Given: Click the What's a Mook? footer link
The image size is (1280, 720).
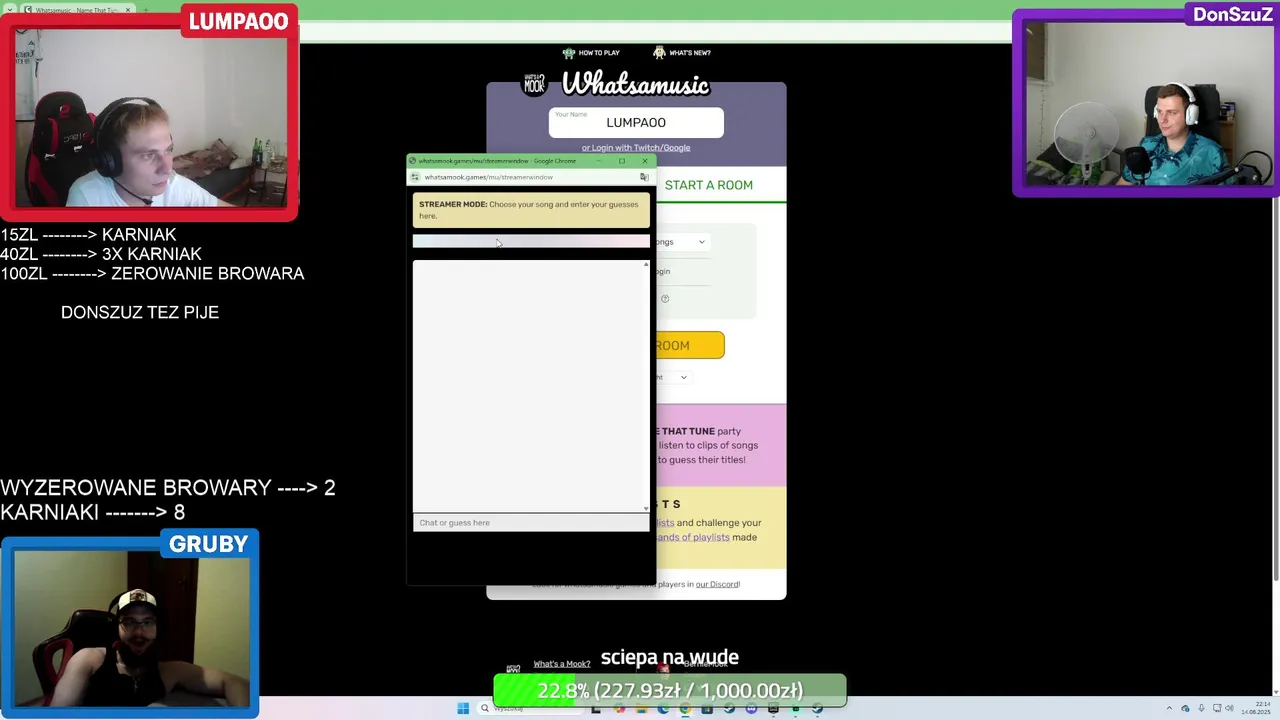Looking at the screenshot, I should 561,664.
